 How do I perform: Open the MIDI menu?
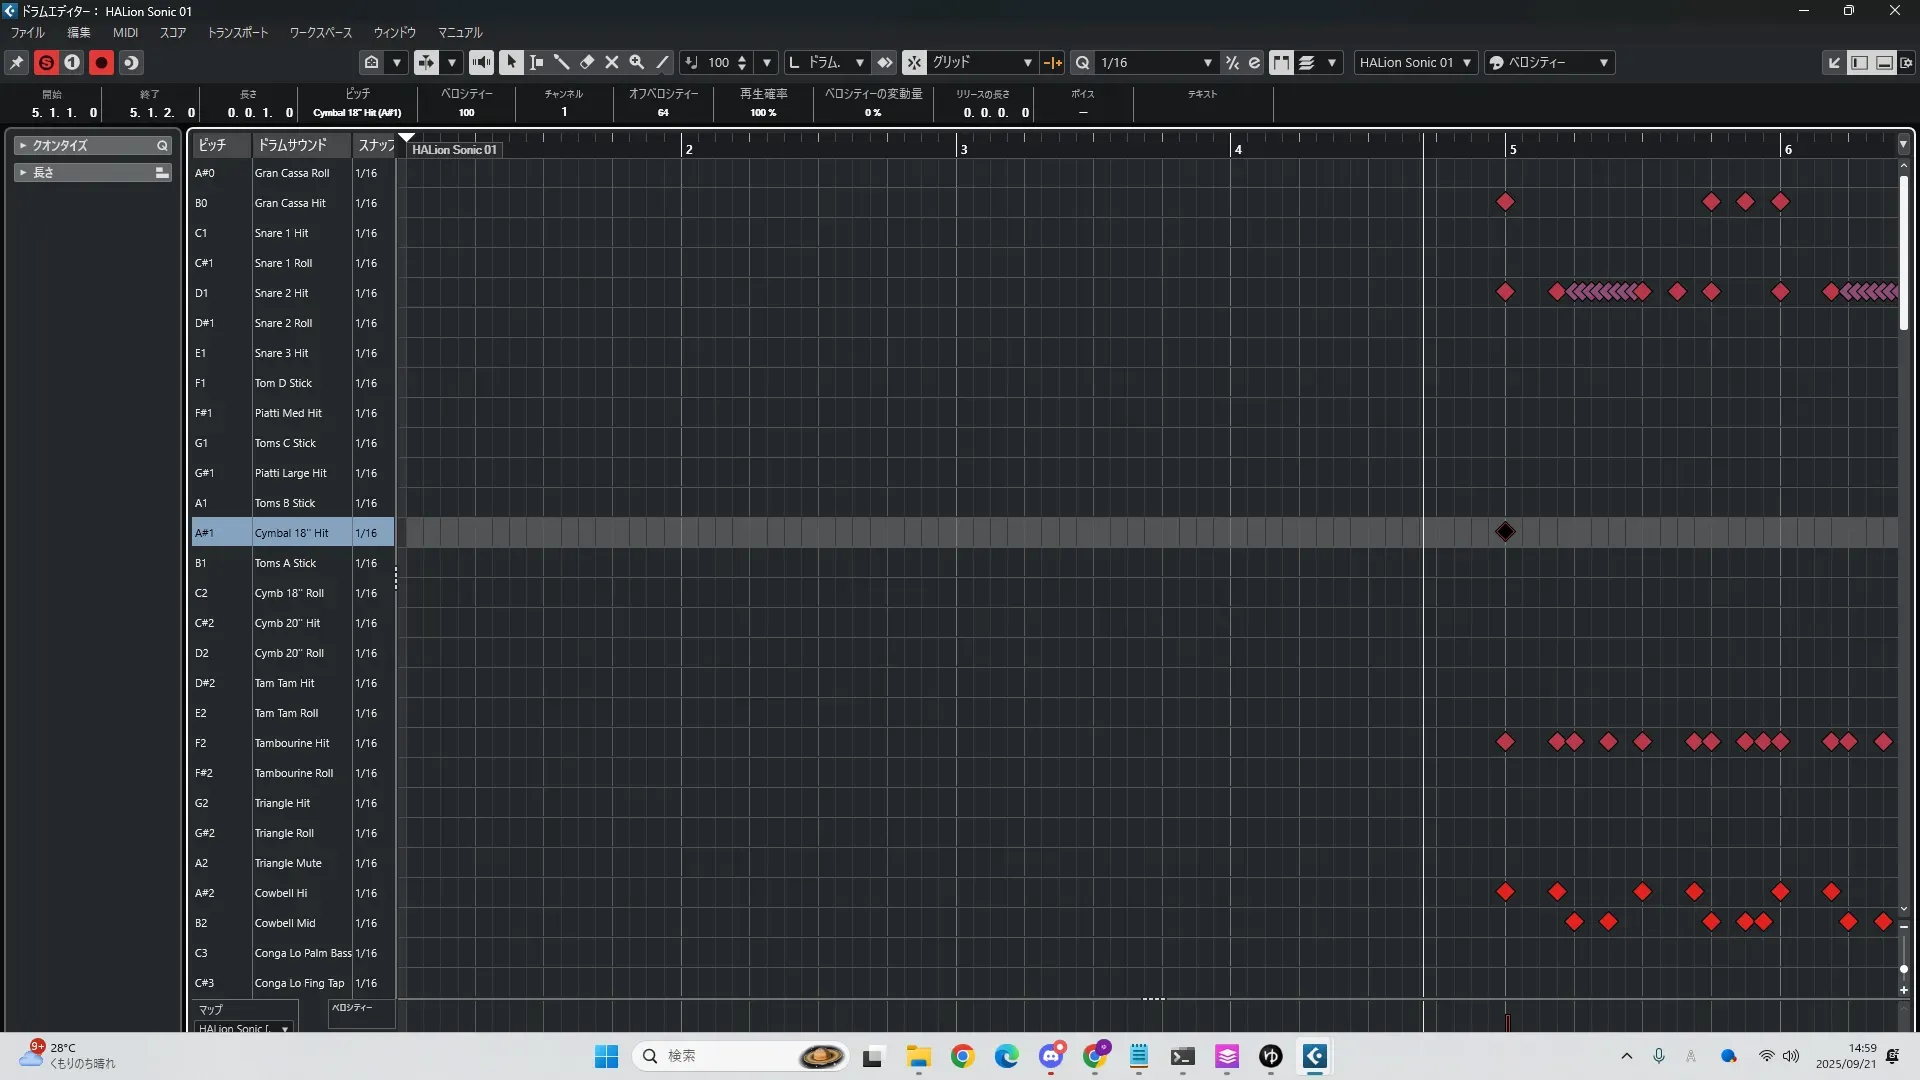[x=125, y=33]
